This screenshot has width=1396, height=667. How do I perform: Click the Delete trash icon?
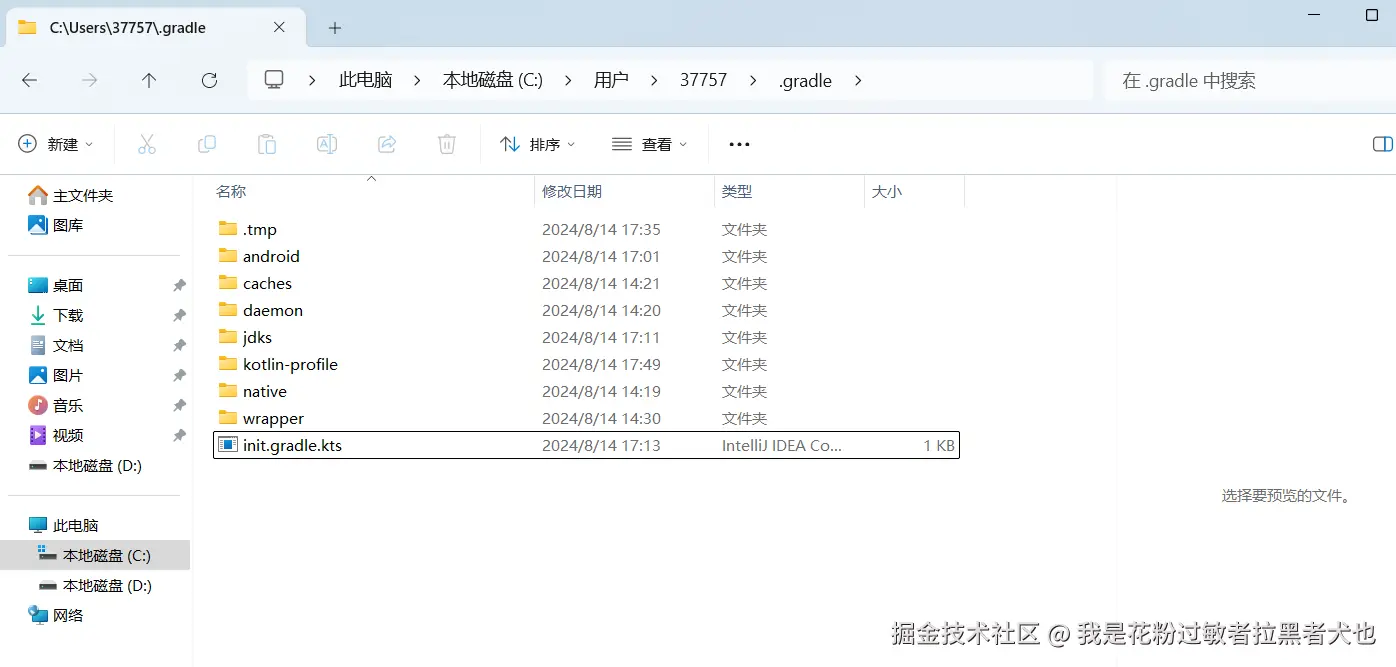pyautogui.click(x=447, y=144)
